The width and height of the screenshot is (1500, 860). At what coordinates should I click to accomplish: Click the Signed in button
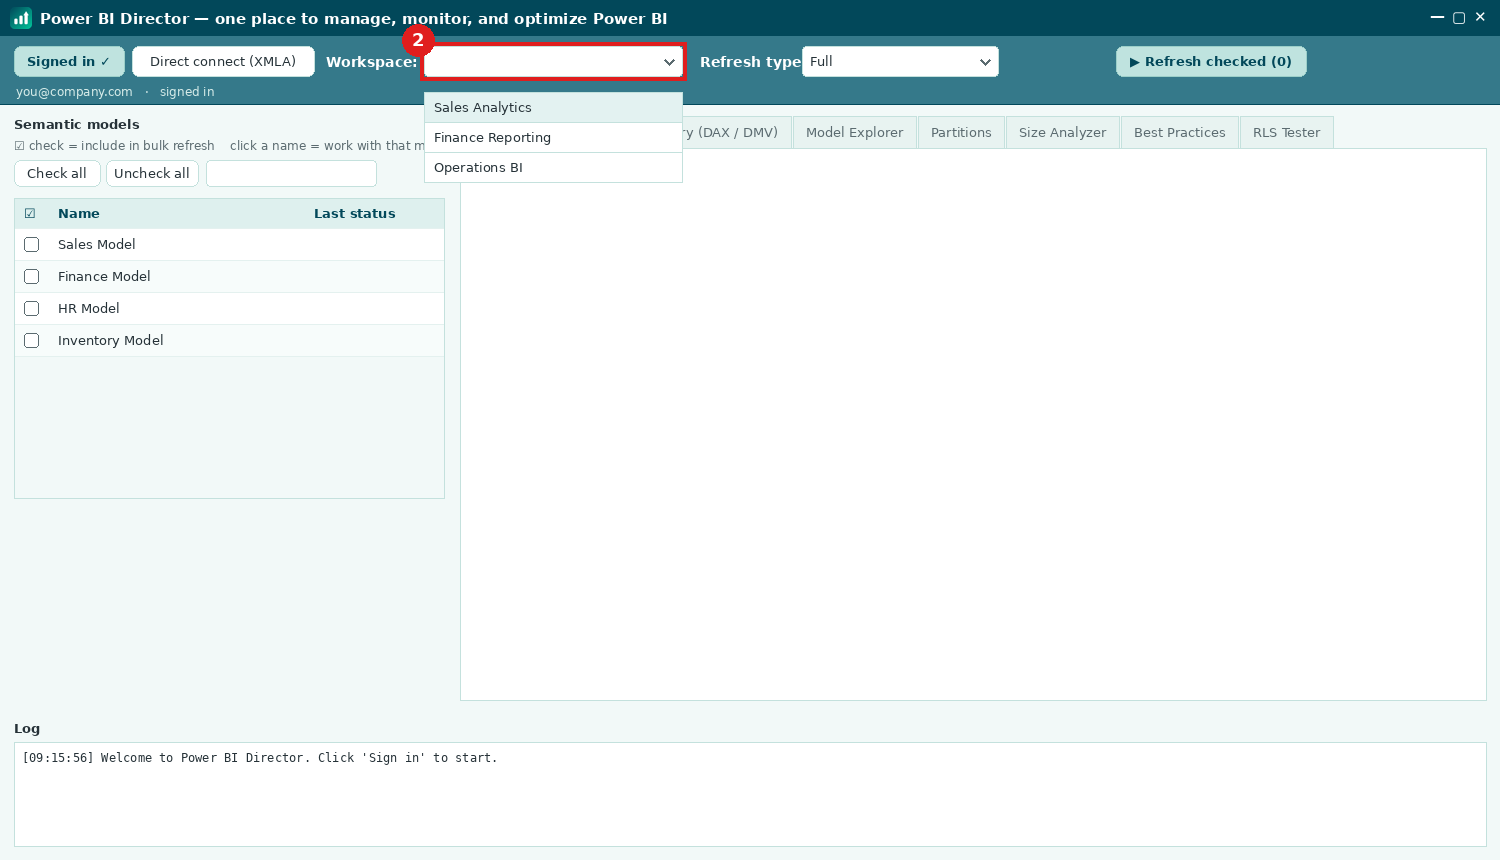tap(69, 62)
